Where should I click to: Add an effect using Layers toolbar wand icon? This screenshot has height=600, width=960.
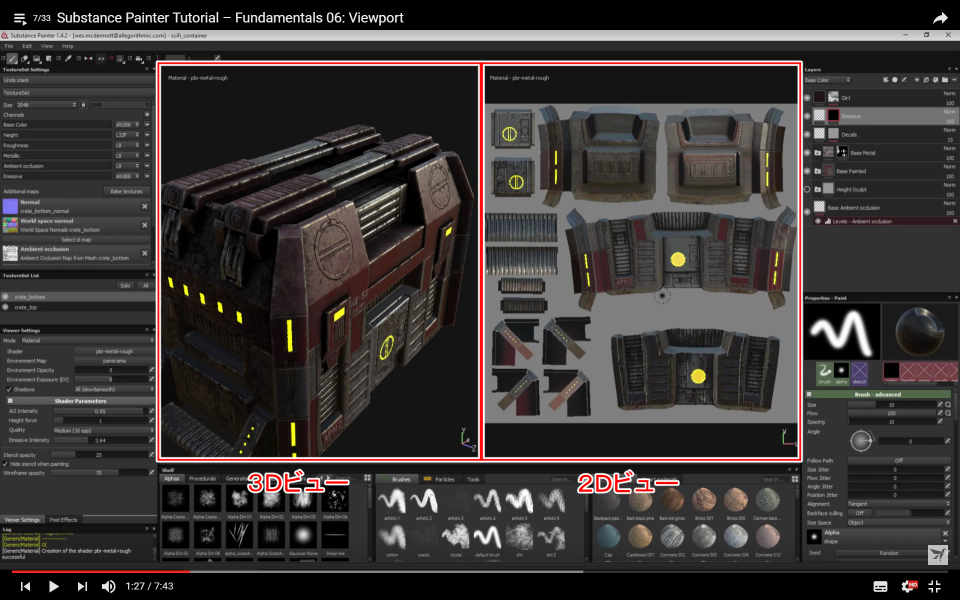[x=885, y=80]
